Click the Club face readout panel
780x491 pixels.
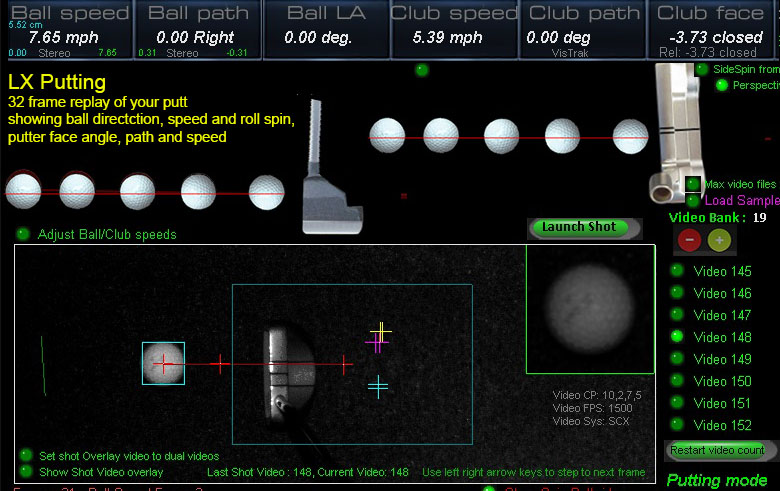tap(710, 30)
